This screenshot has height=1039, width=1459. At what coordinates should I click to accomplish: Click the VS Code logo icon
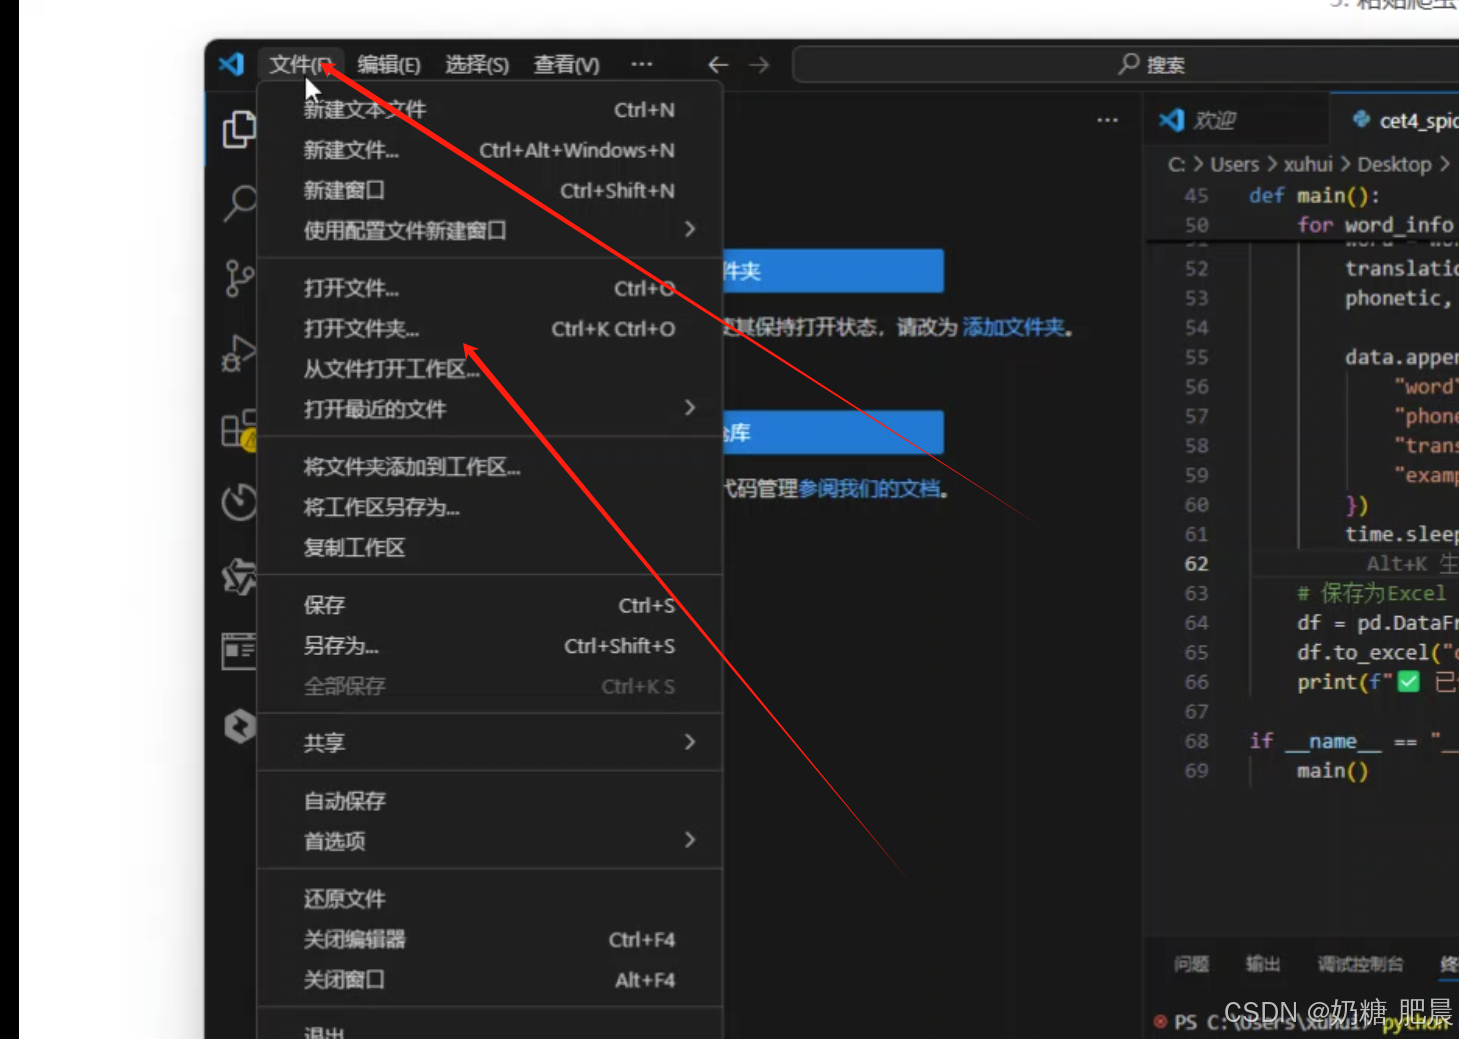point(232,64)
